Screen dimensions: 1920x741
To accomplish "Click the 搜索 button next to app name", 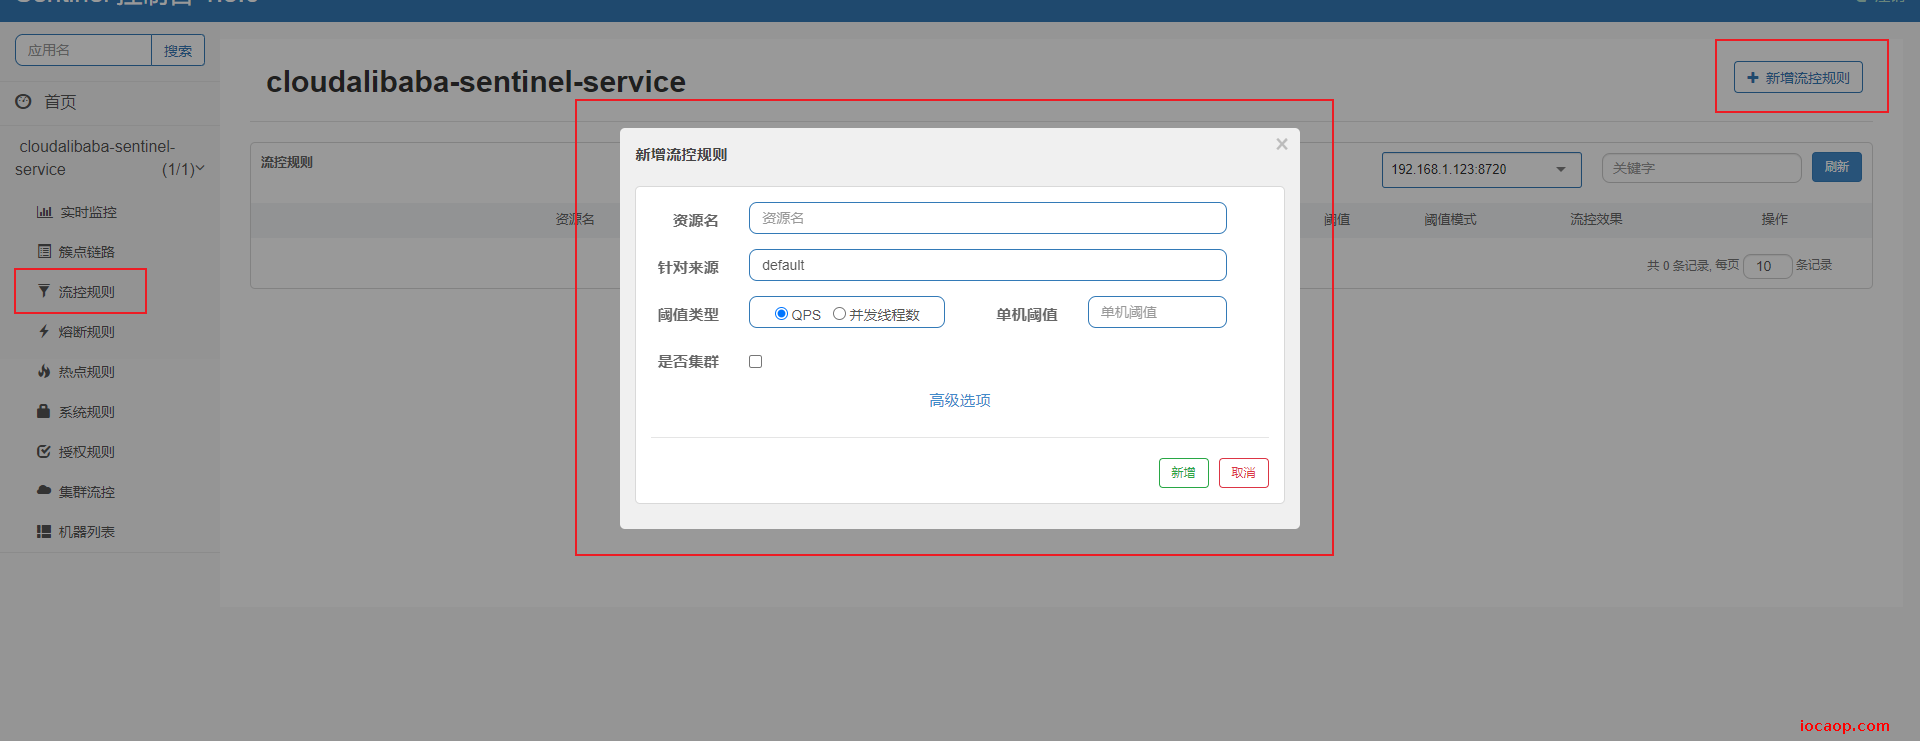I will click(178, 50).
